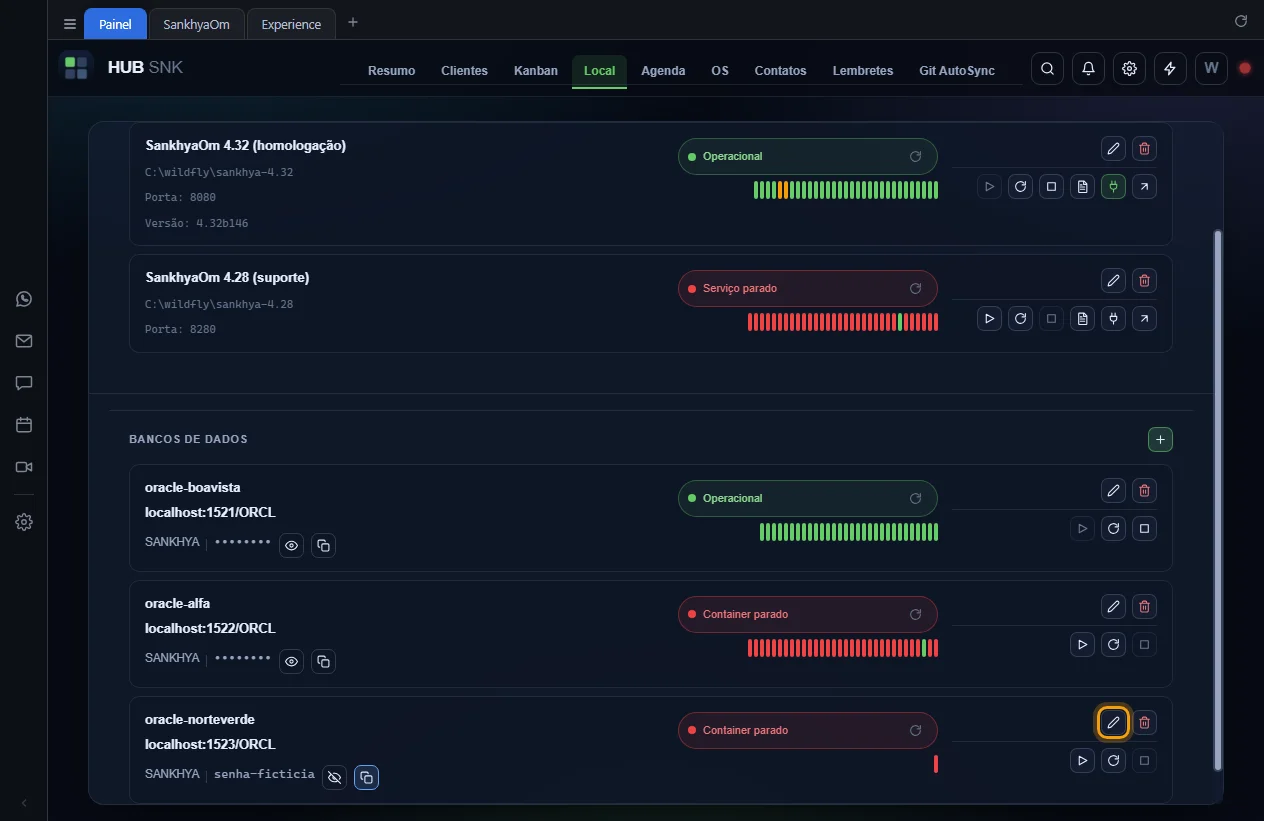Restart the oracle-norteverde container
The width and height of the screenshot is (1264, 821).
(1113, 760)
